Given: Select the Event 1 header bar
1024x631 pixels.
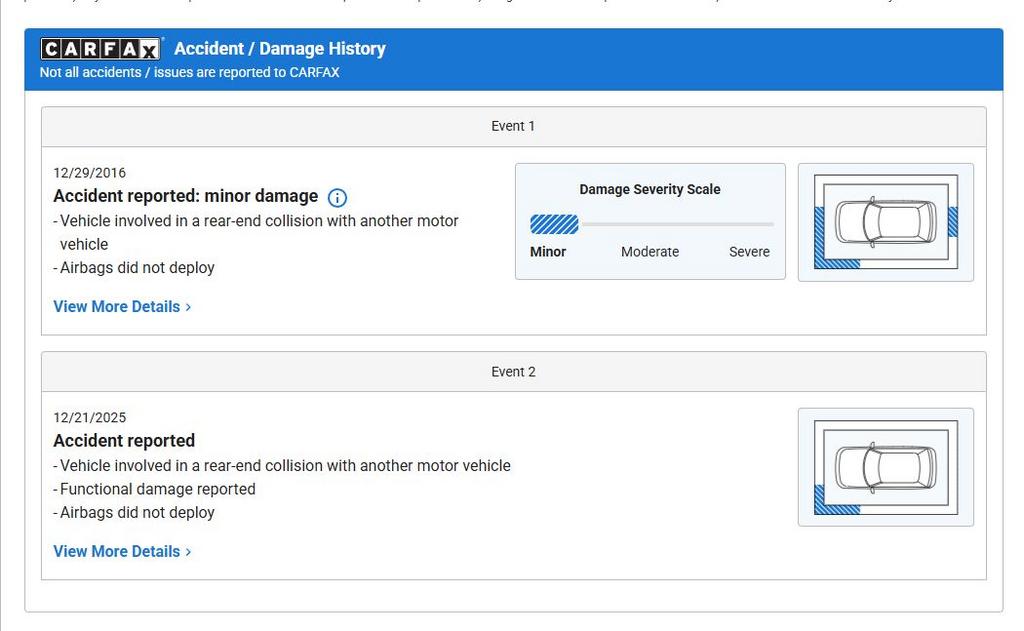Looking at the screenshot, I should [x=513, y=126].
